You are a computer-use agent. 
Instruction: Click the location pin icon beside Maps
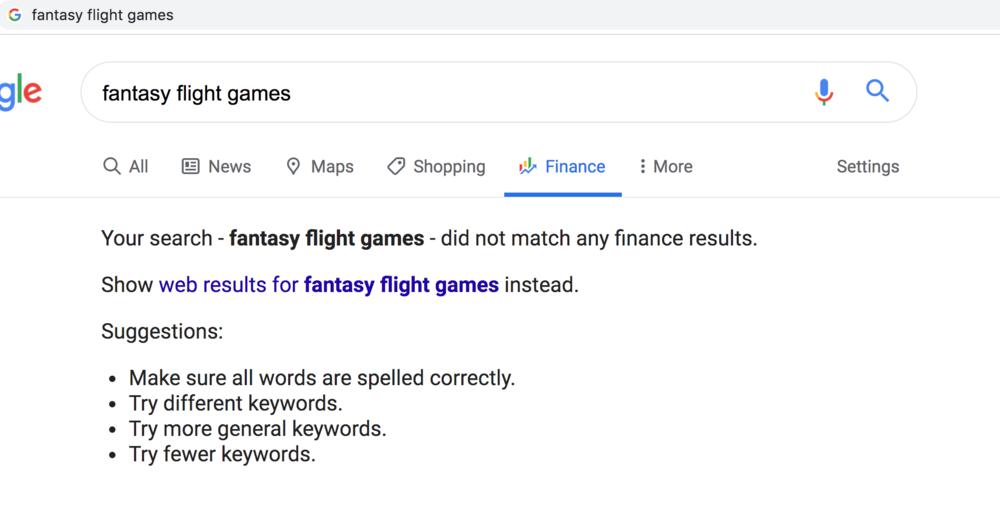(x=293, y=167)
